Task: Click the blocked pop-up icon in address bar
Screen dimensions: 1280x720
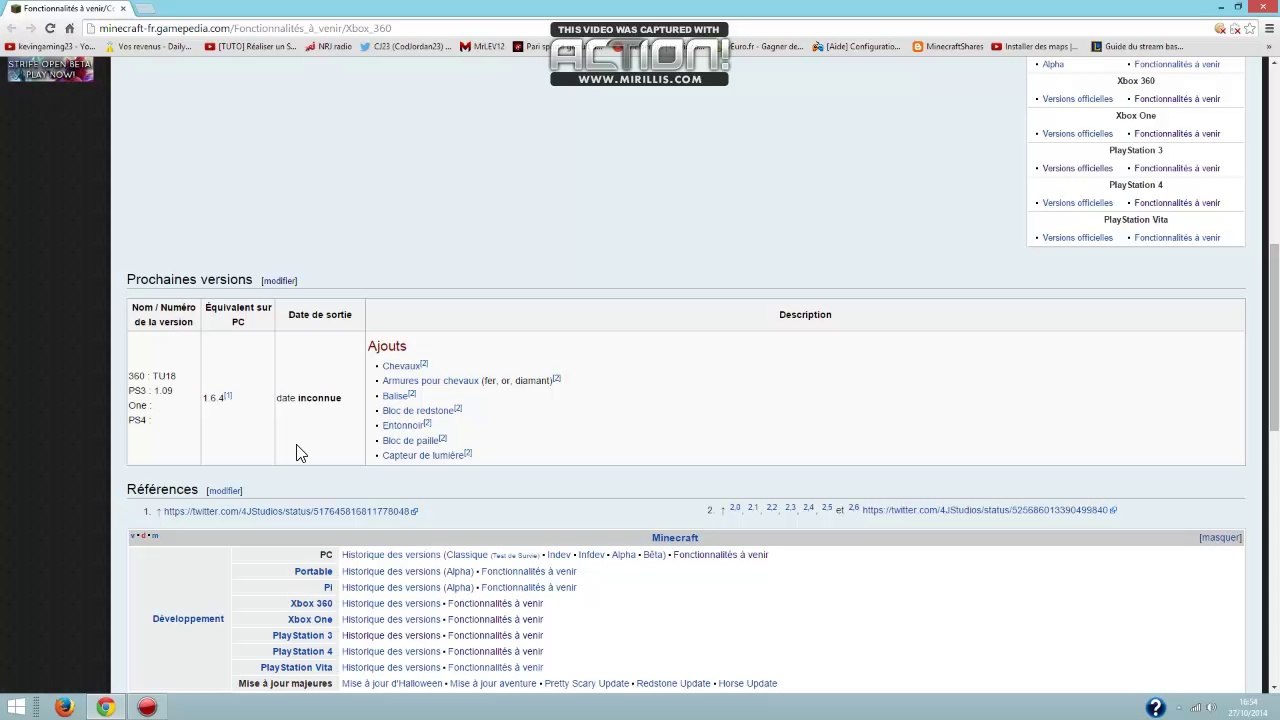Action: [1236, 28]
